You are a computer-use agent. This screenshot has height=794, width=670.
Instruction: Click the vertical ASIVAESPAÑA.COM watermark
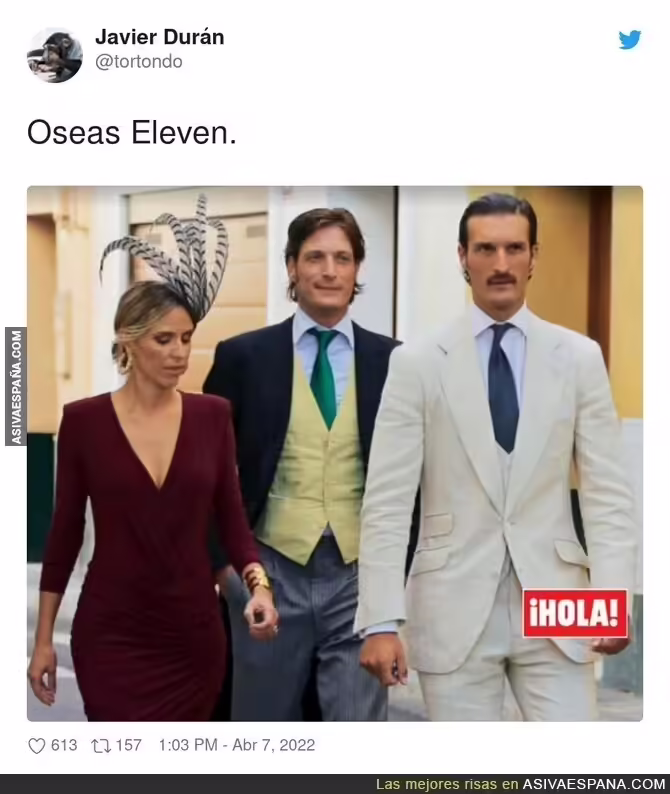[x=16, y=387]
